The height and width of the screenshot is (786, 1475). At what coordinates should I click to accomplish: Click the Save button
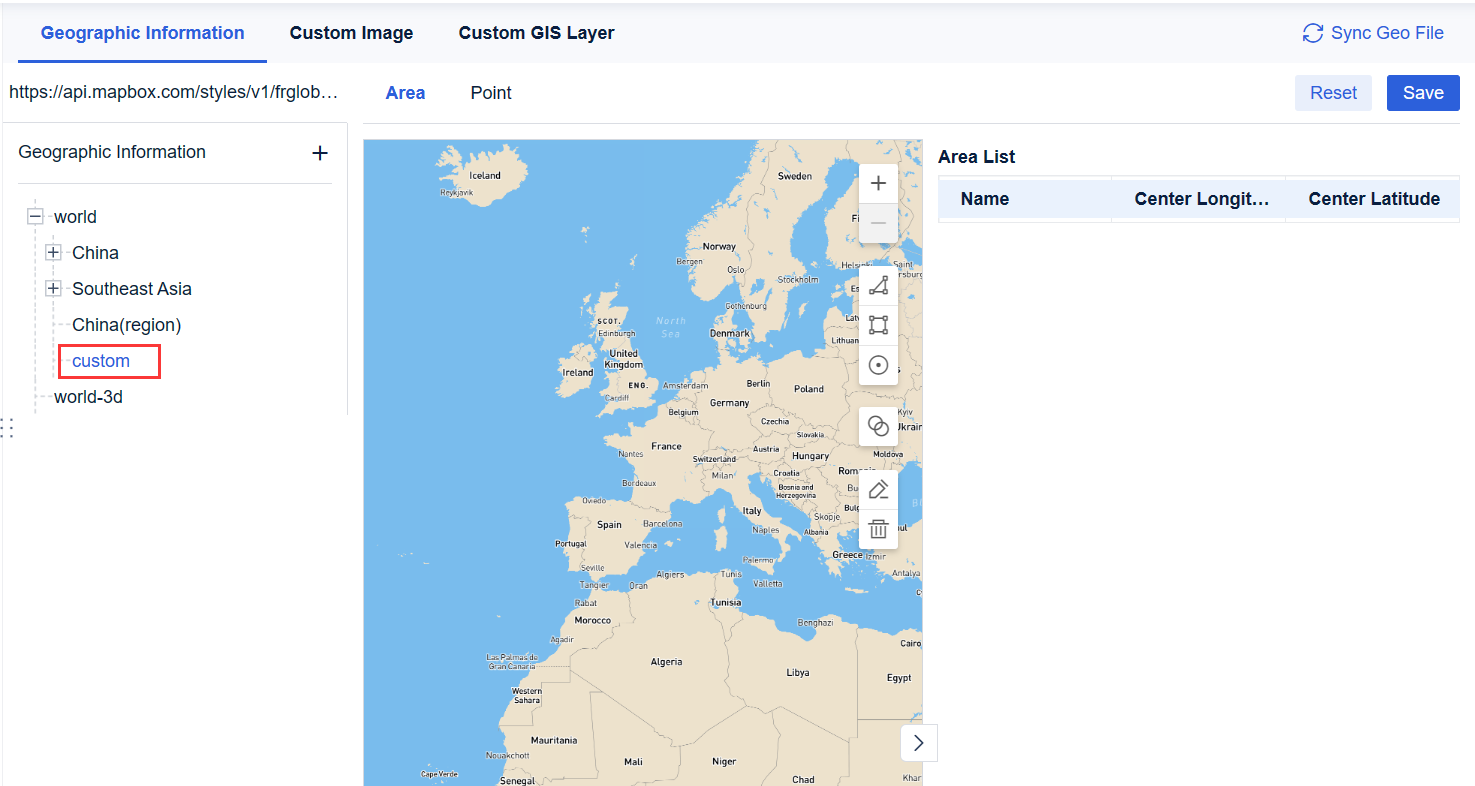coord(1422,92)
